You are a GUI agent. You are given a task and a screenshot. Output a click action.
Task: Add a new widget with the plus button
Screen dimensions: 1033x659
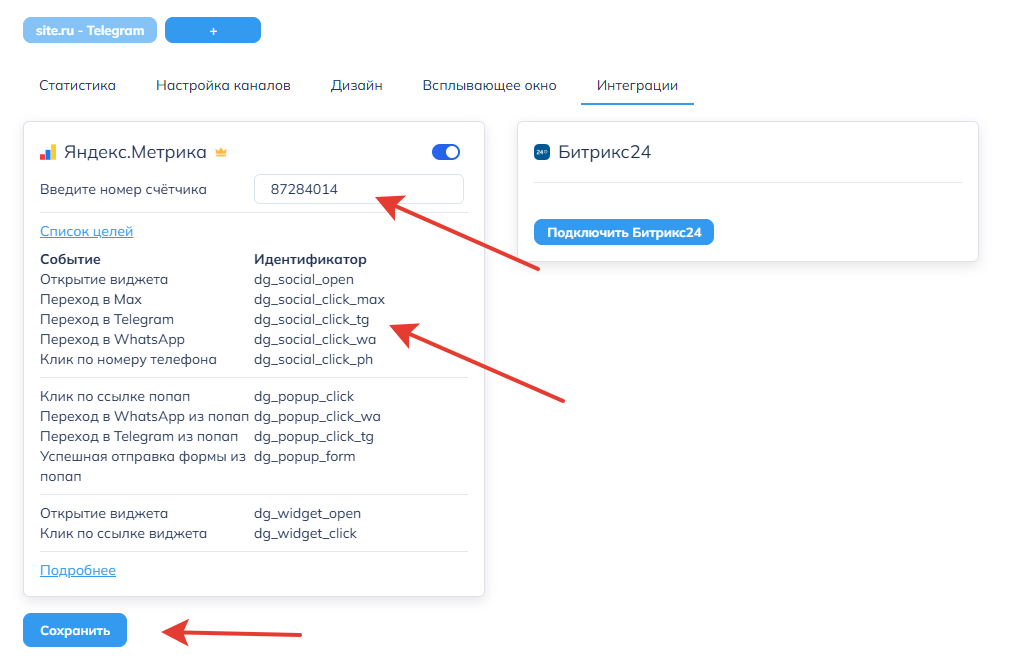tap(213, 31)
